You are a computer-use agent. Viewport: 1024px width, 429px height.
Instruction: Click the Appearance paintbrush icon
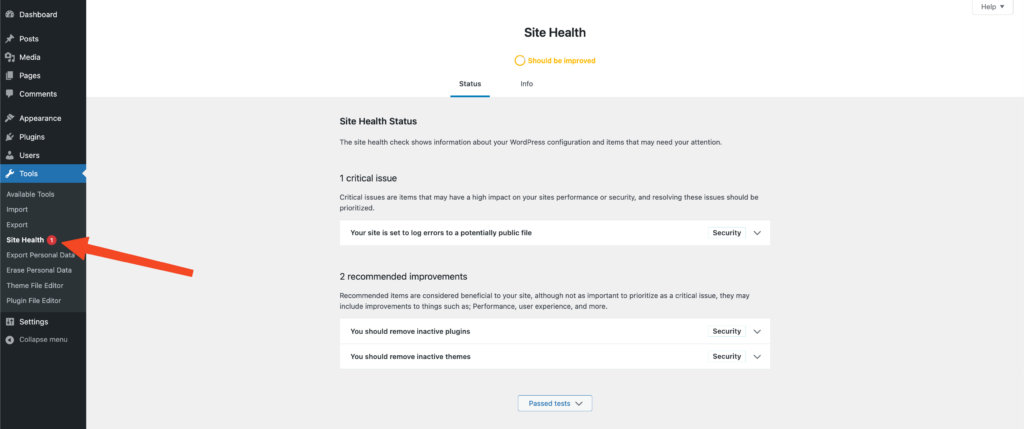coord(10,118)
